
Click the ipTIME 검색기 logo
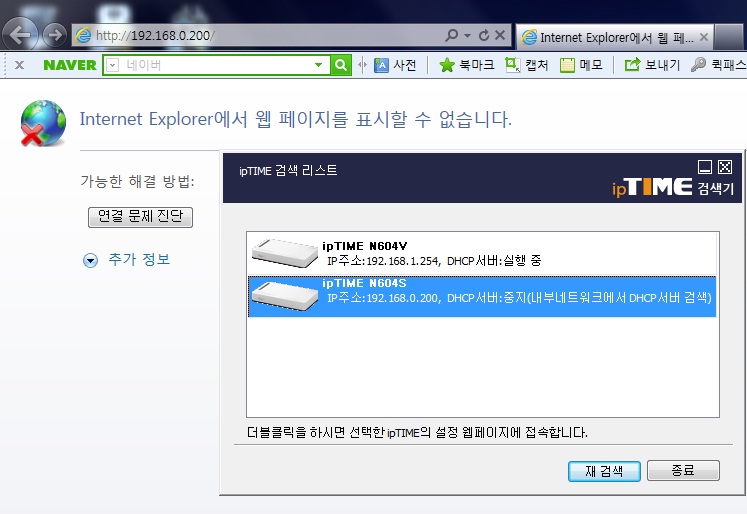pyautogui.click(x=673, y=187)
